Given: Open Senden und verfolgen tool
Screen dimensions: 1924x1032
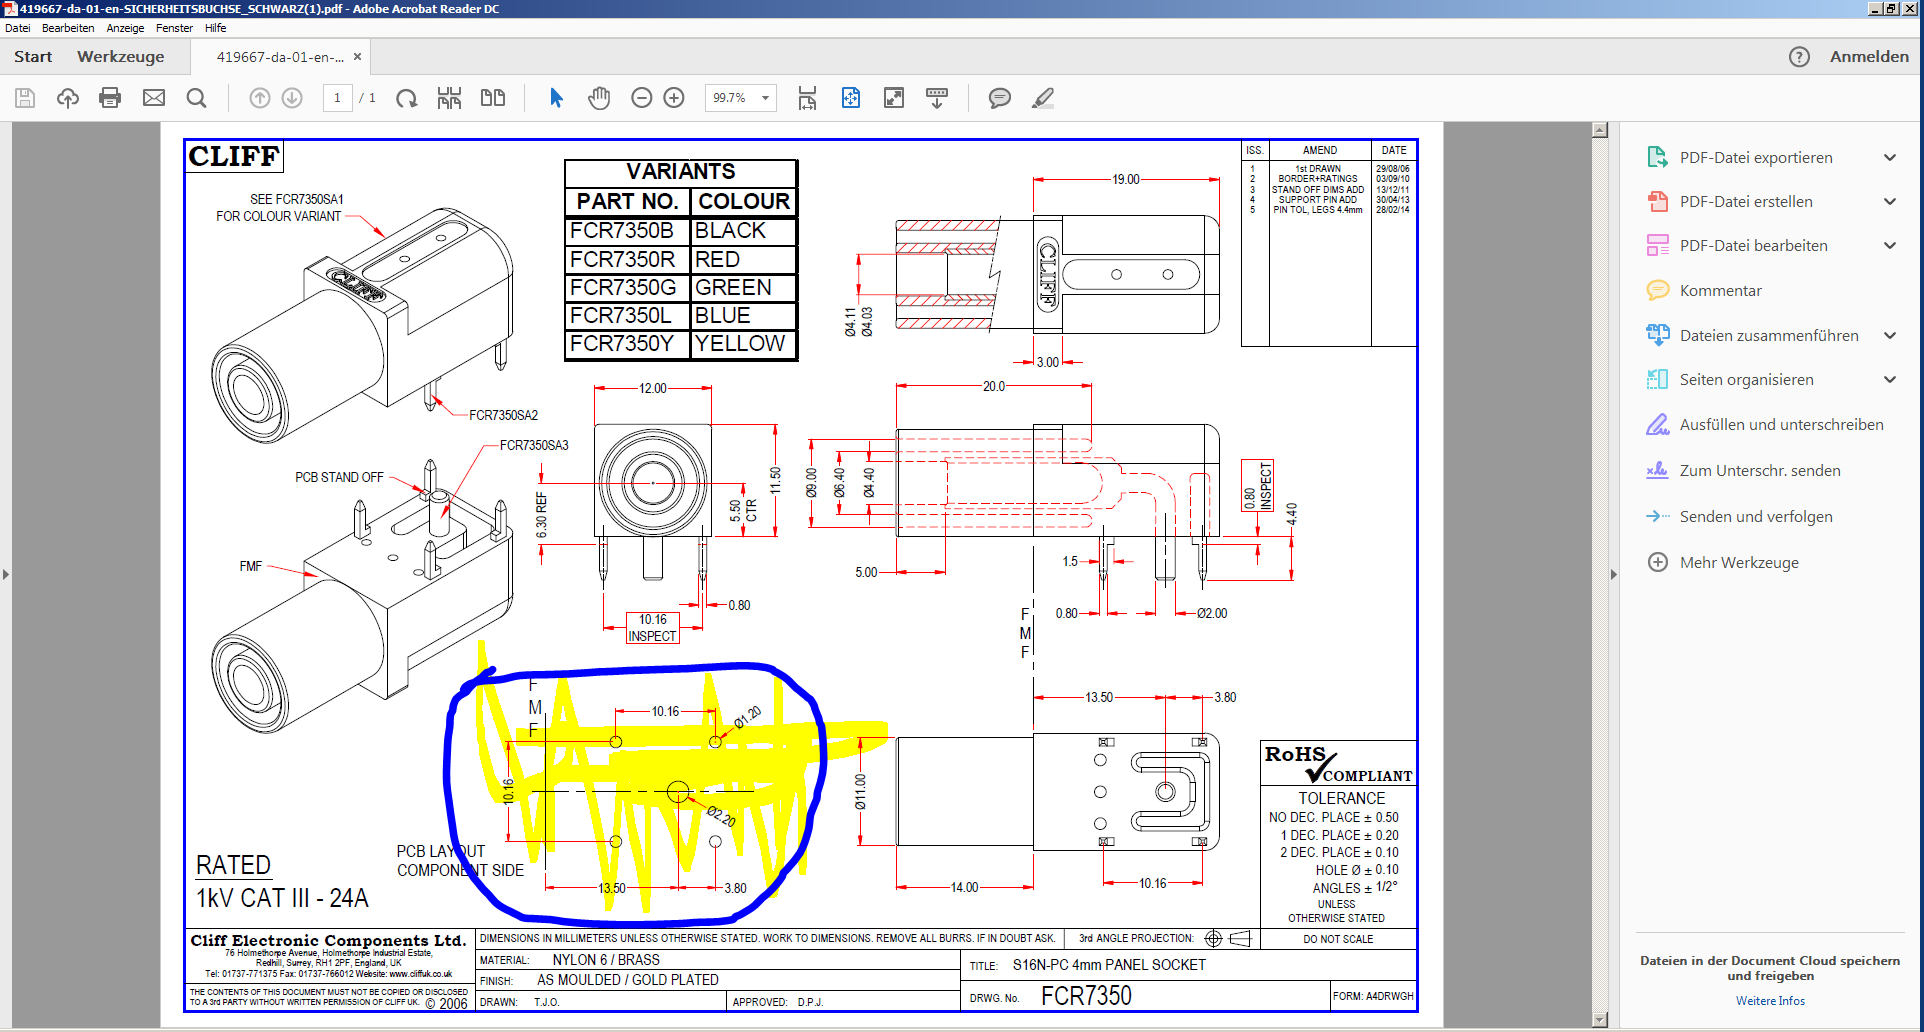Looking at the screenshot, I should pos(1740,517).
